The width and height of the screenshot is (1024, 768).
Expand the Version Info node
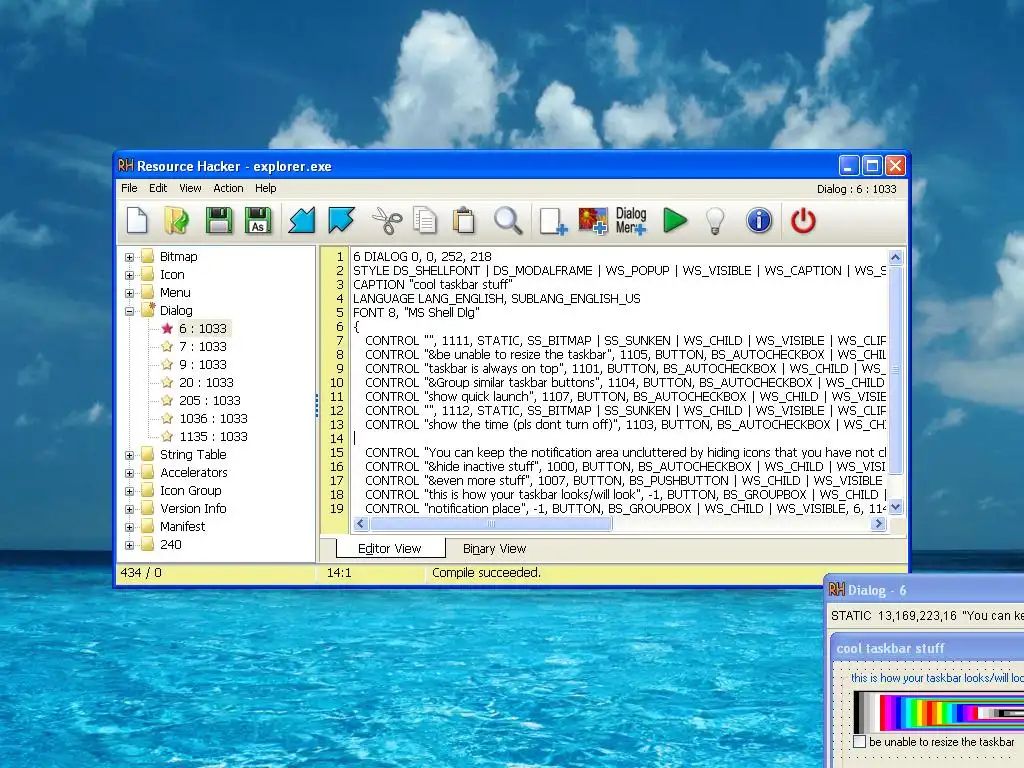tap(129, 509)
